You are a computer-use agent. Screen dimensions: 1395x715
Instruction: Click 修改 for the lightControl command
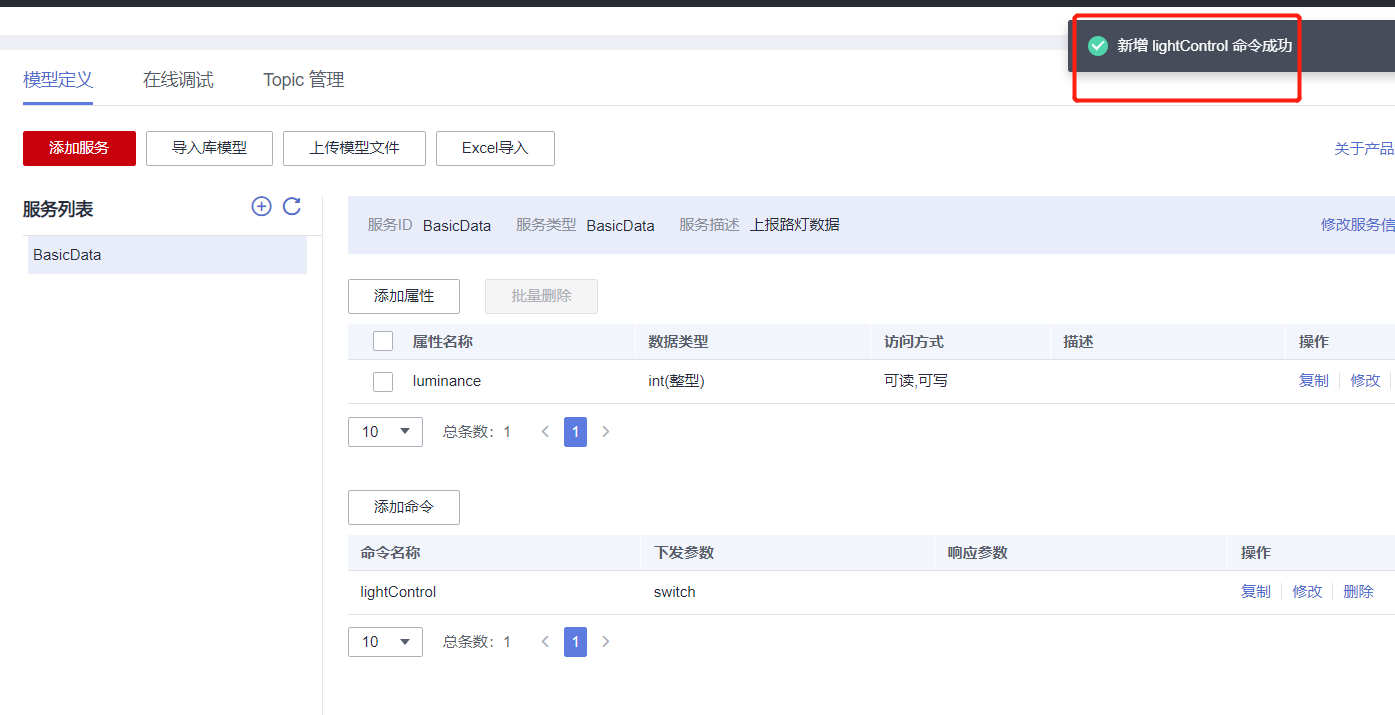1307,592
